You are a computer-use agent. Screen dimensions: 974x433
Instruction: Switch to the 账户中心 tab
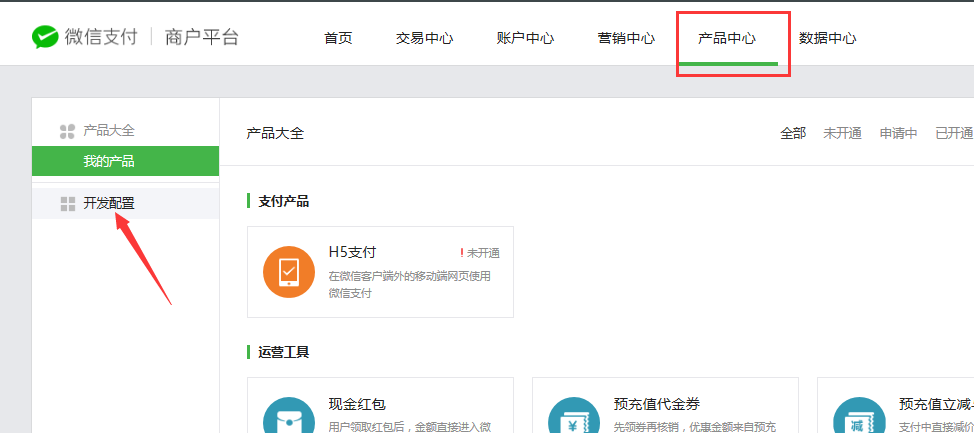[525, 39]
